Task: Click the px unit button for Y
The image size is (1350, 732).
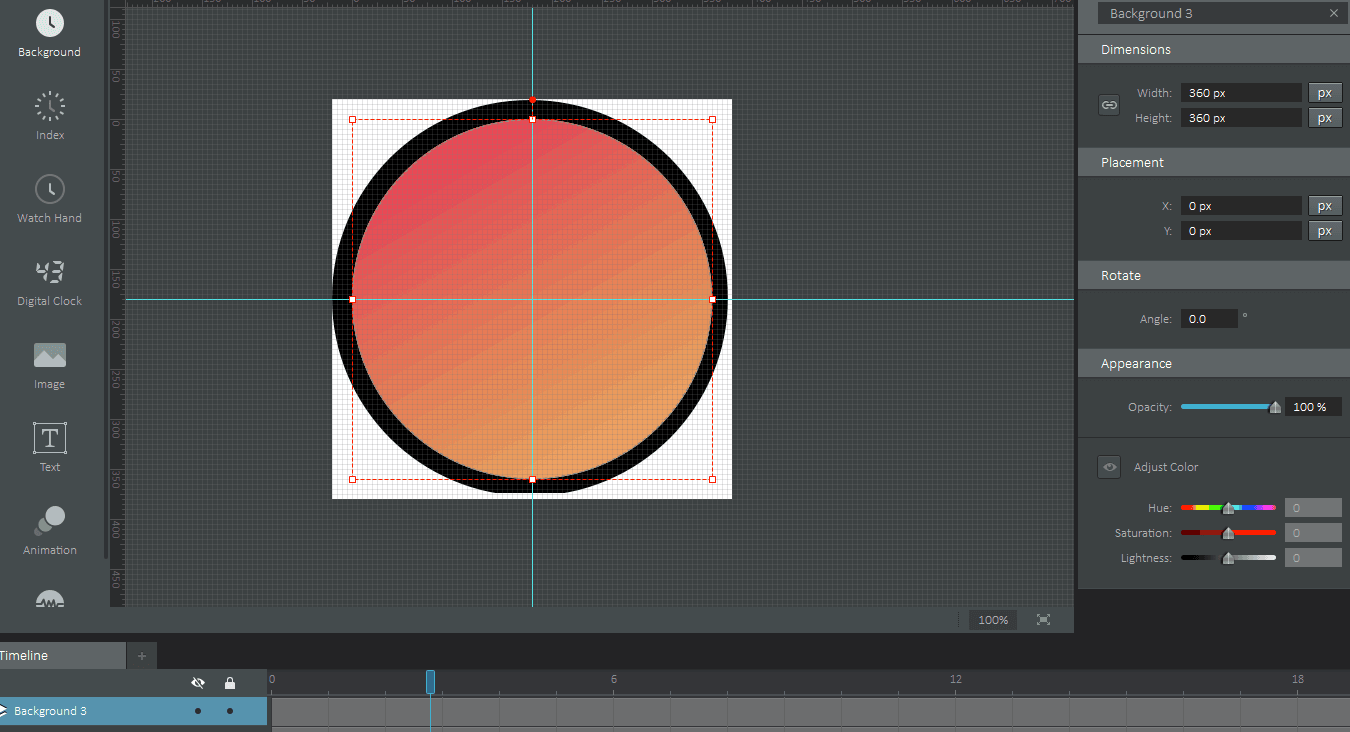Action: 1325,231
